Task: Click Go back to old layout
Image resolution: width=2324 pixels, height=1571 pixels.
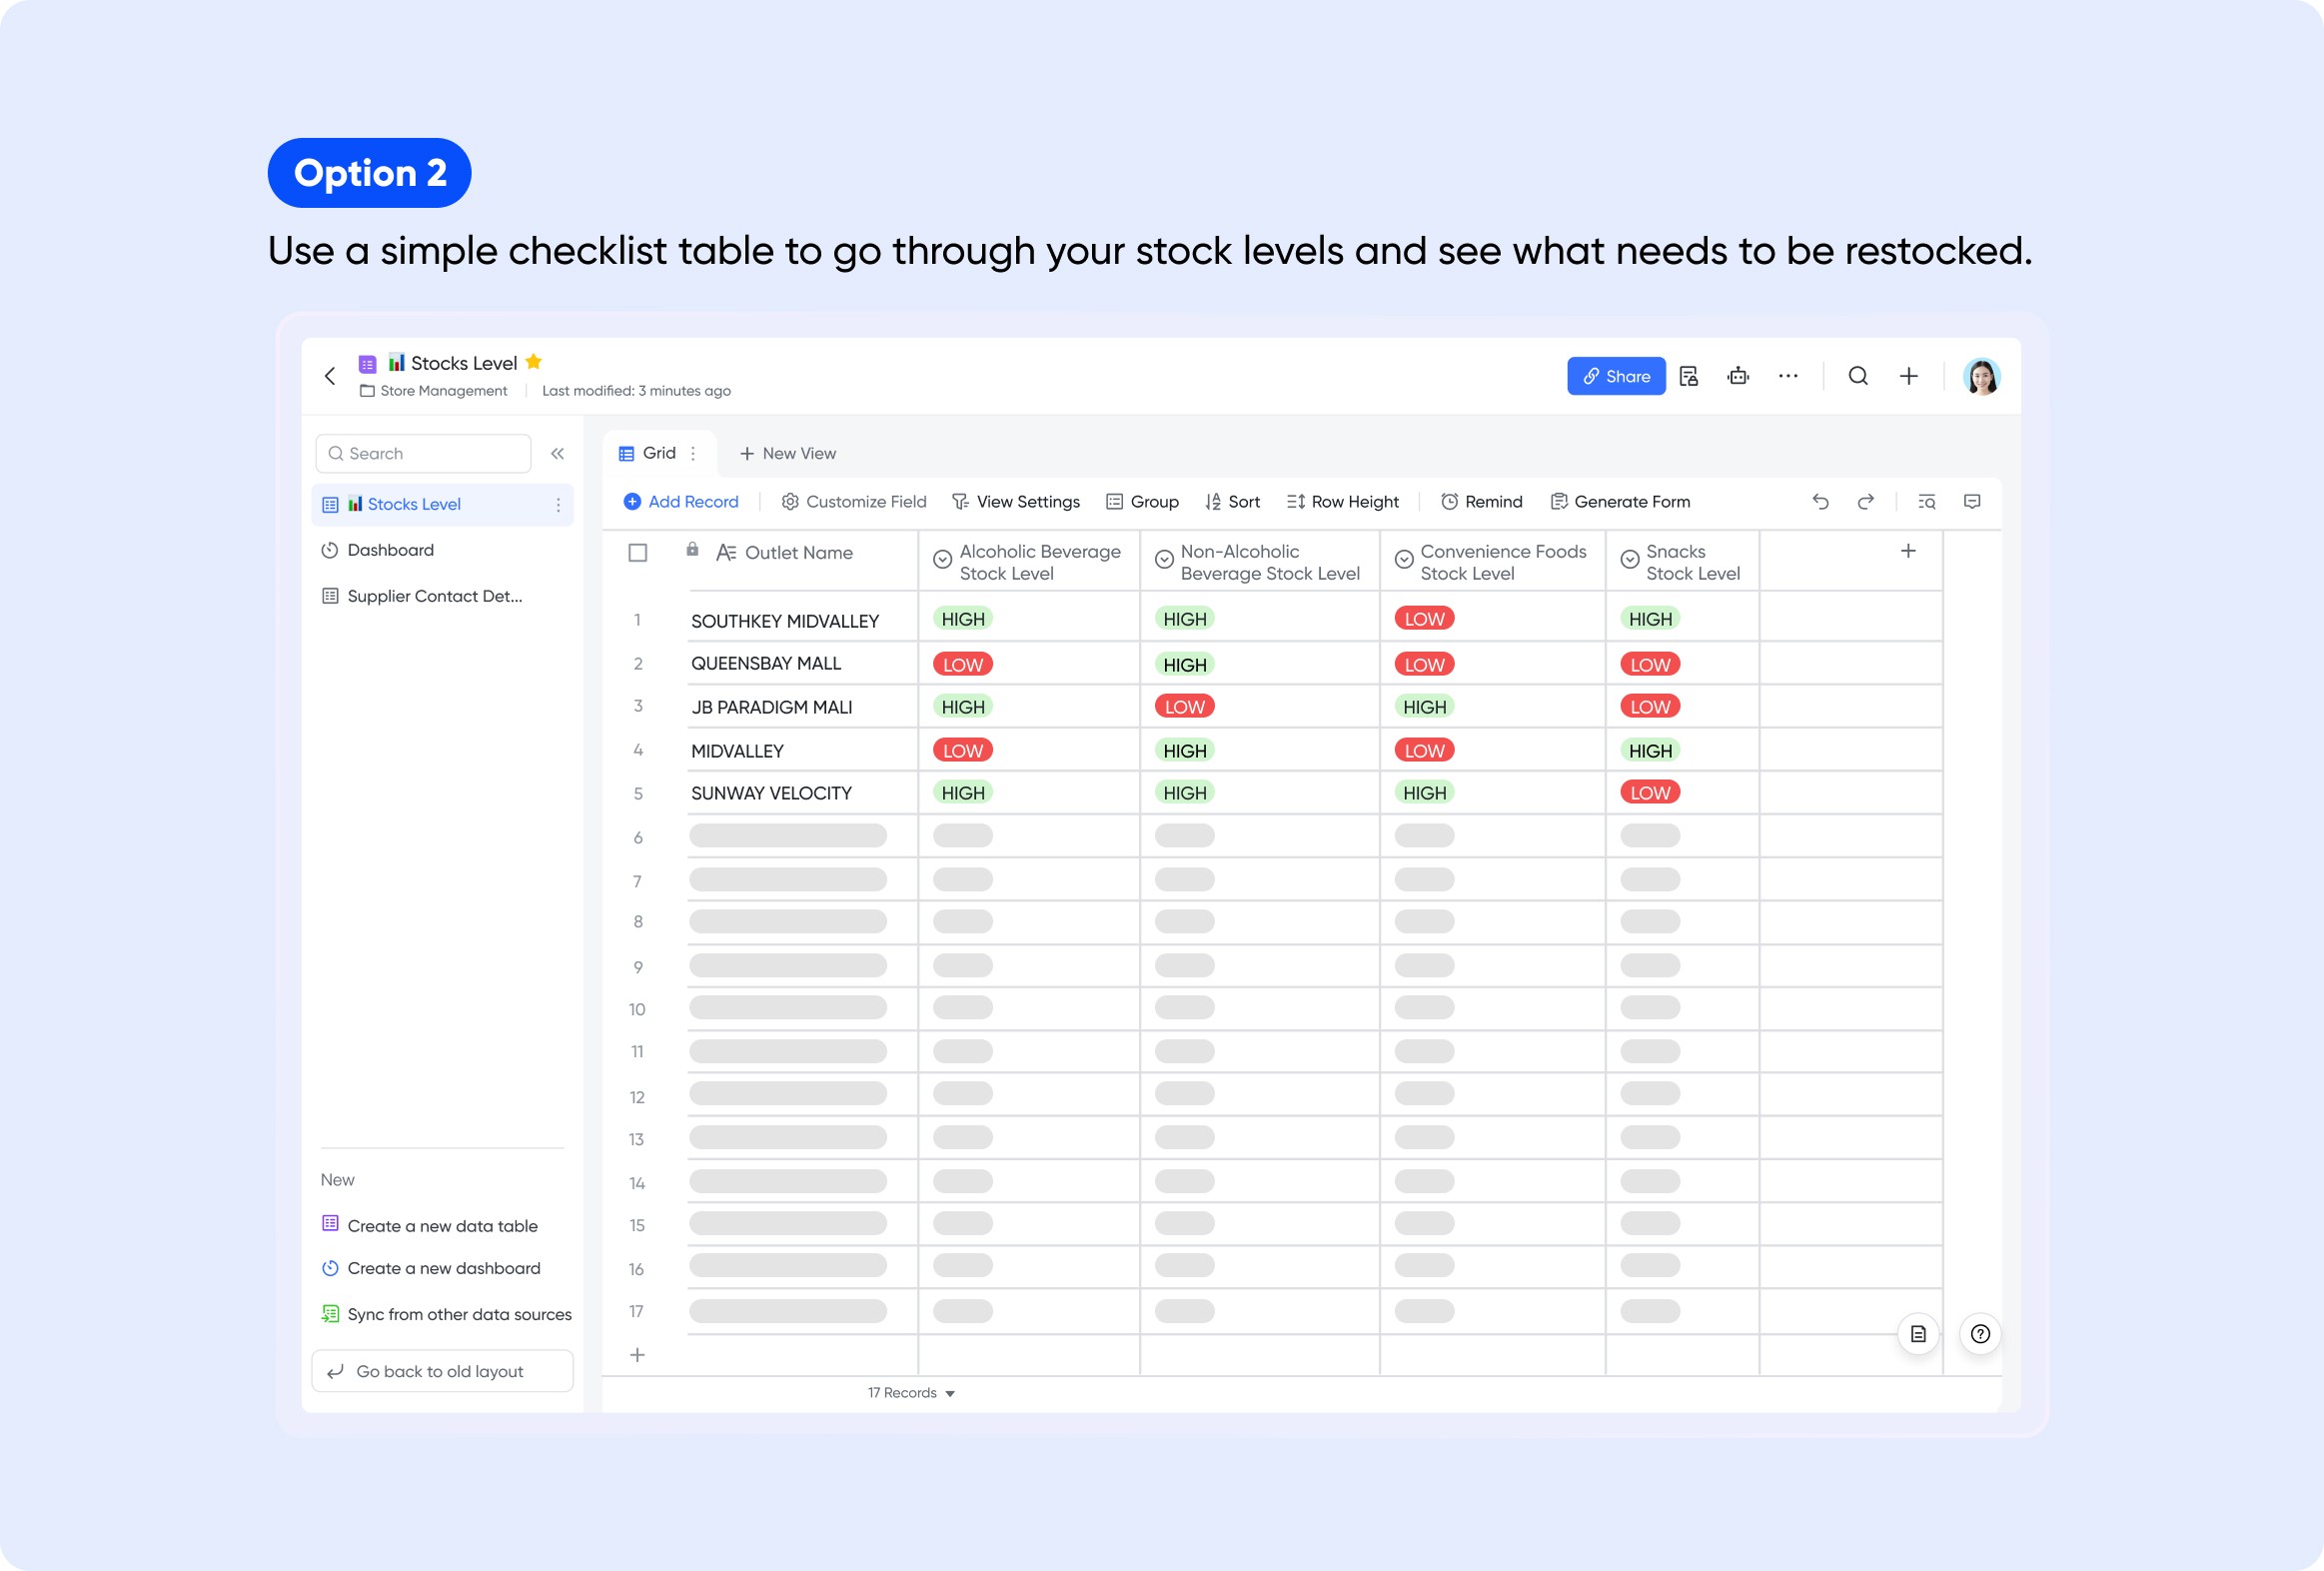Action: click(x=440, y=1371)
